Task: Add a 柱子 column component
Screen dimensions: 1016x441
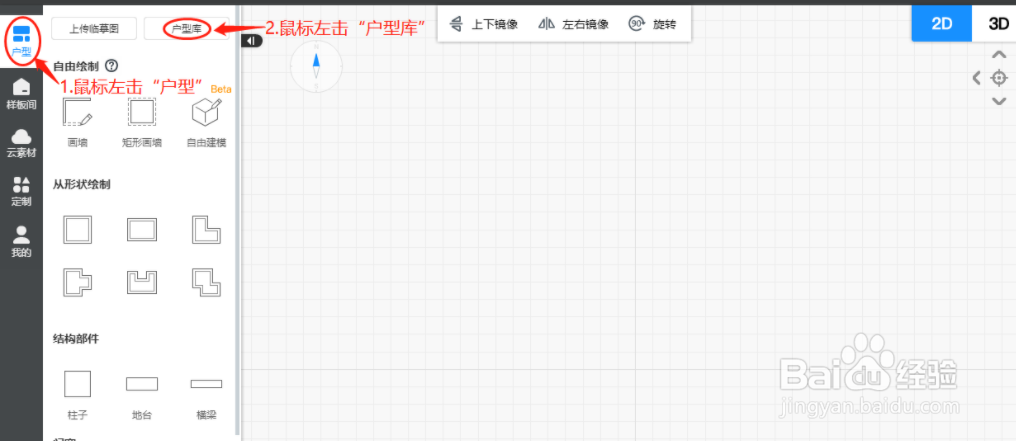Action: 77,394
